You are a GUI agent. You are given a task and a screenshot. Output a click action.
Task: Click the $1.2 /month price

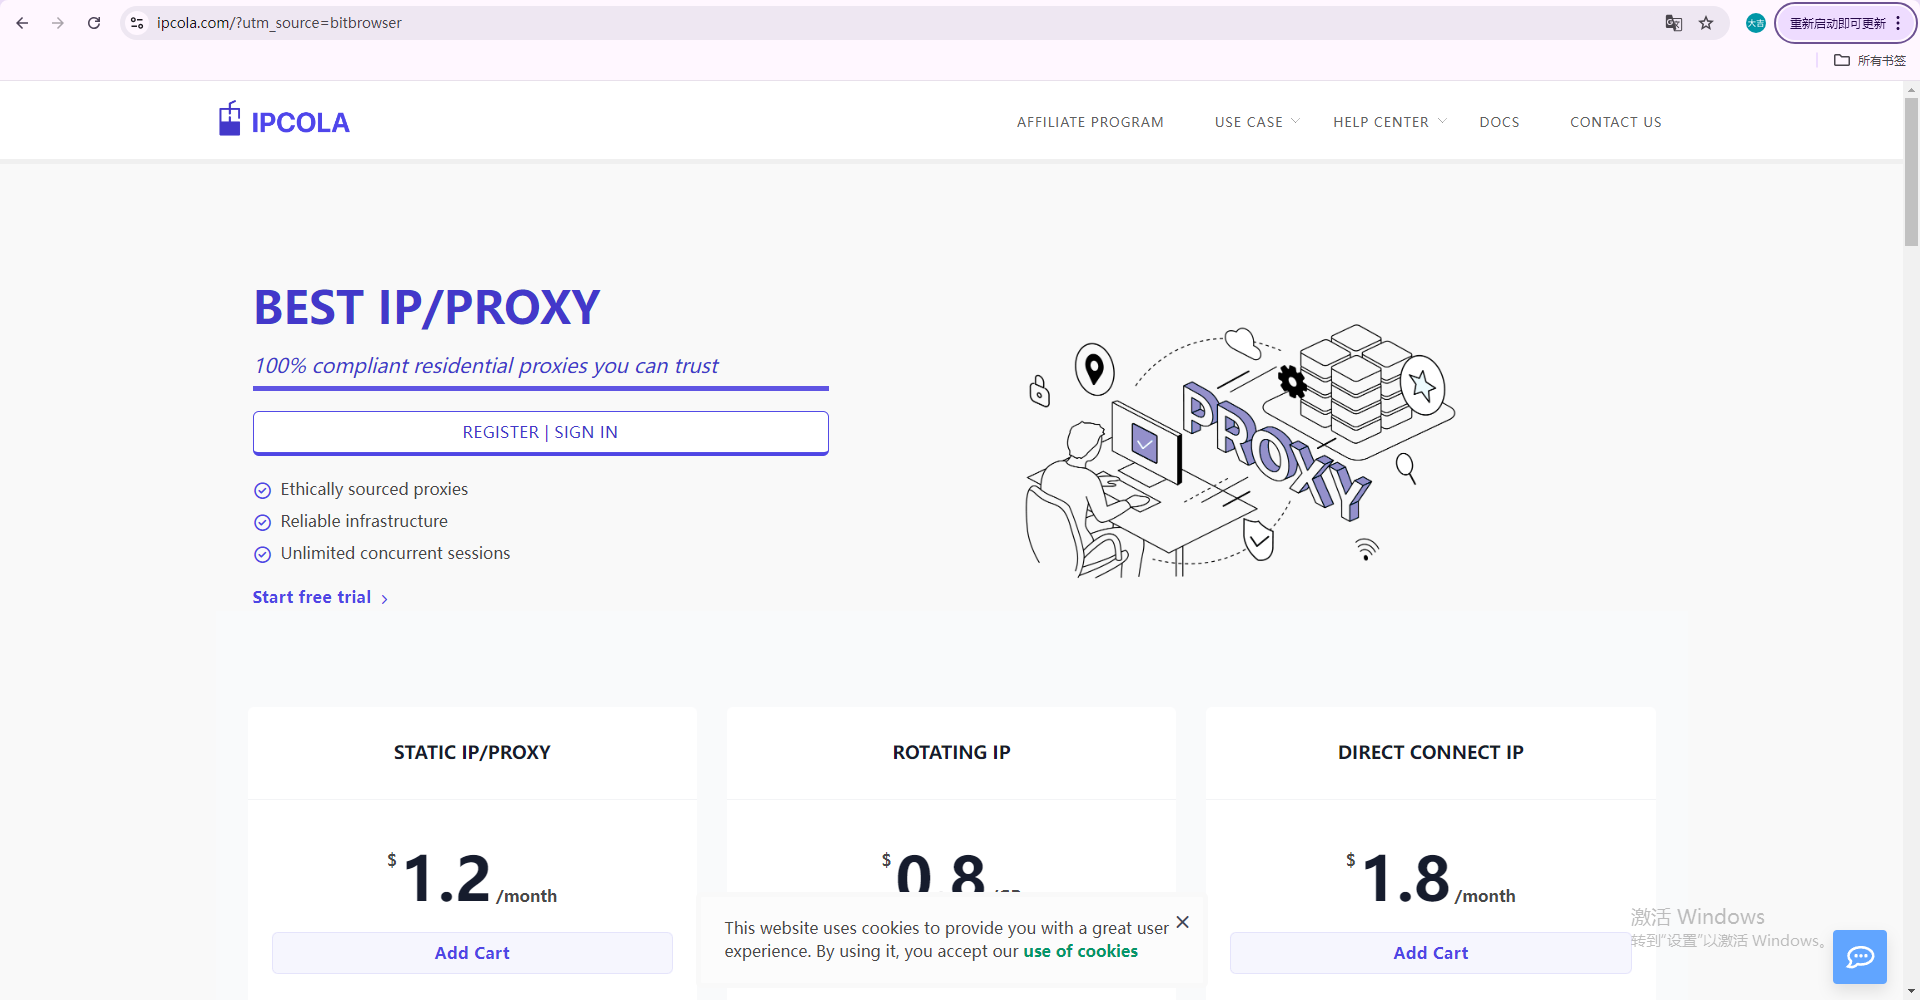[x=472, y=878]
